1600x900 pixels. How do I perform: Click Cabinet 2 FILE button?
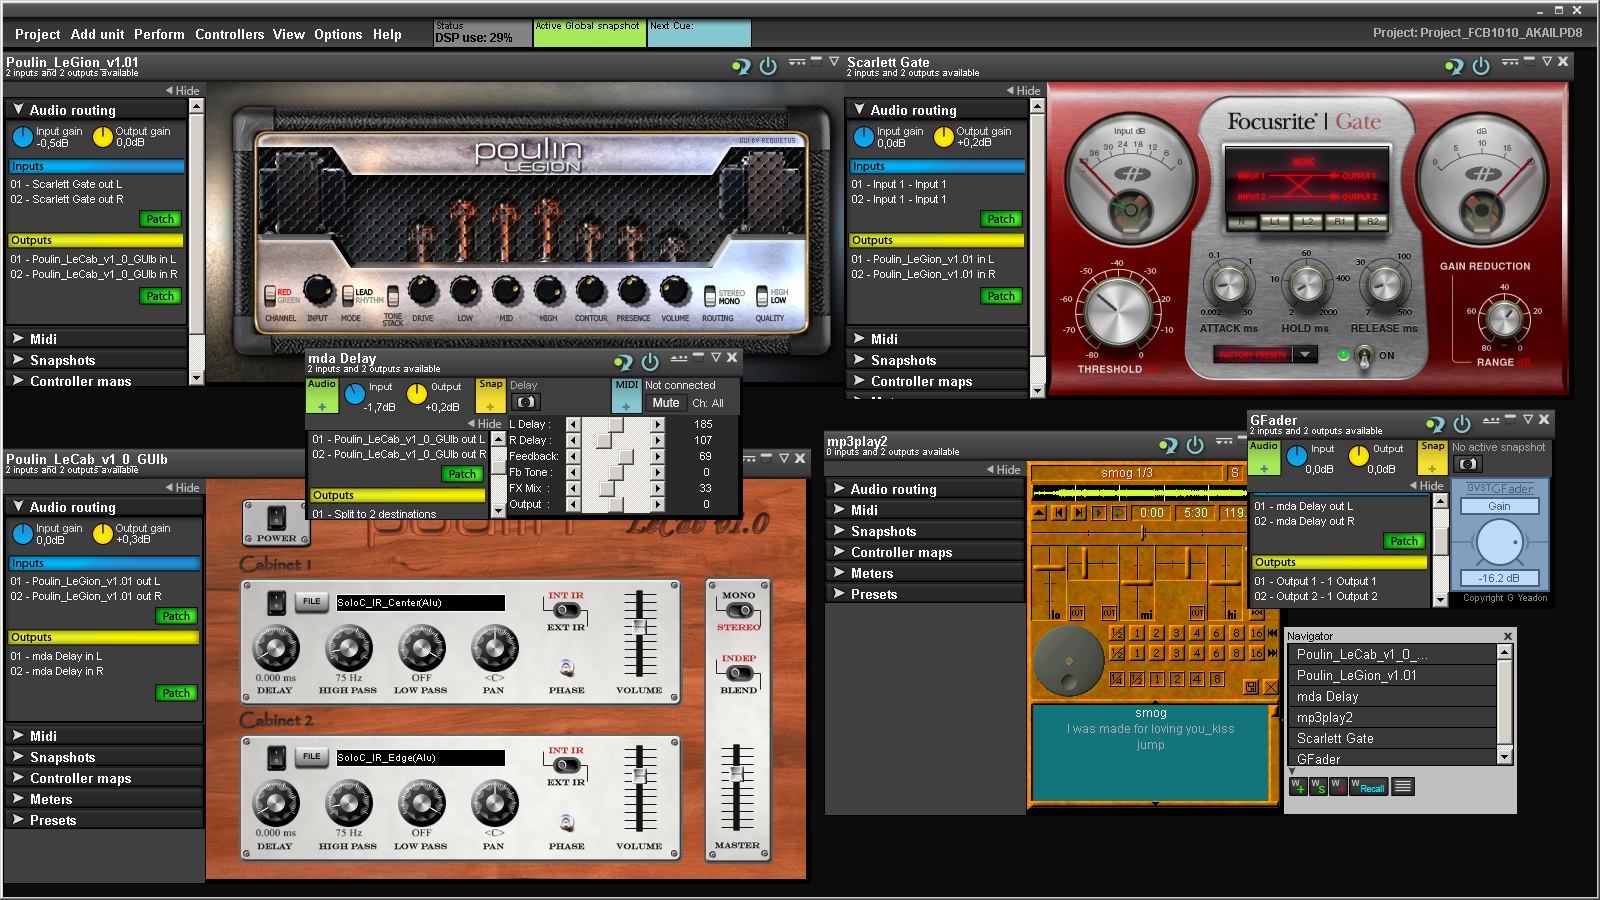312,757
